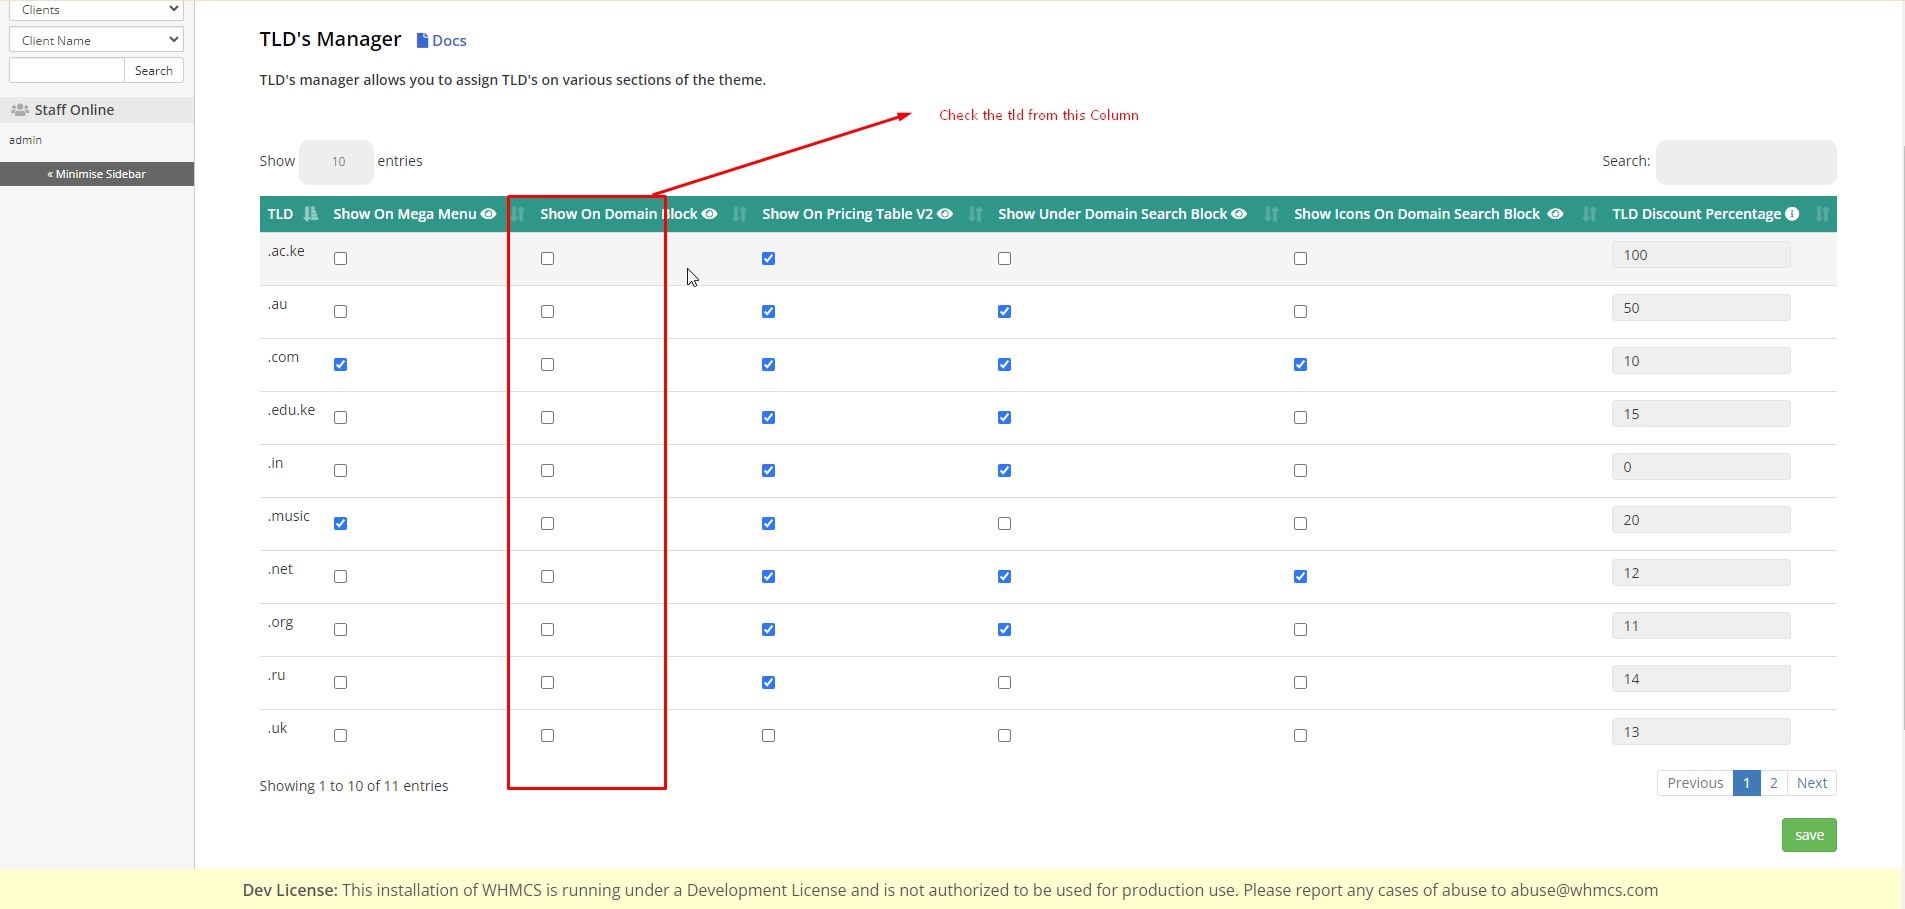
Task: Uncheck Show On Mega Menu for .music
Action: tap(341, 524)
